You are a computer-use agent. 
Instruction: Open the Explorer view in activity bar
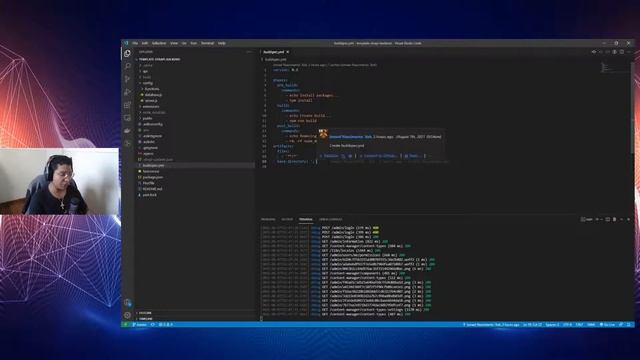tap(127, 53)
